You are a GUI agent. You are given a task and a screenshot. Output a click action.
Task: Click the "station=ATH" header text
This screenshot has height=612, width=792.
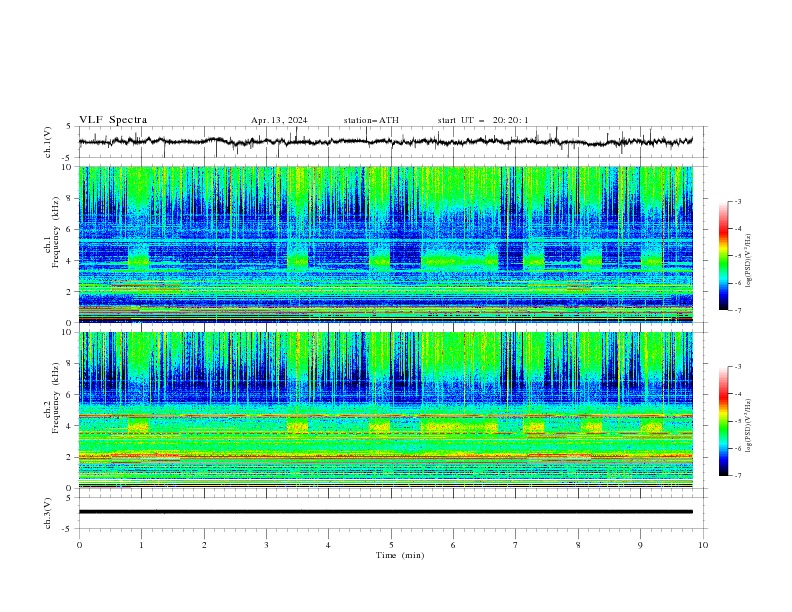click(371, 120)
